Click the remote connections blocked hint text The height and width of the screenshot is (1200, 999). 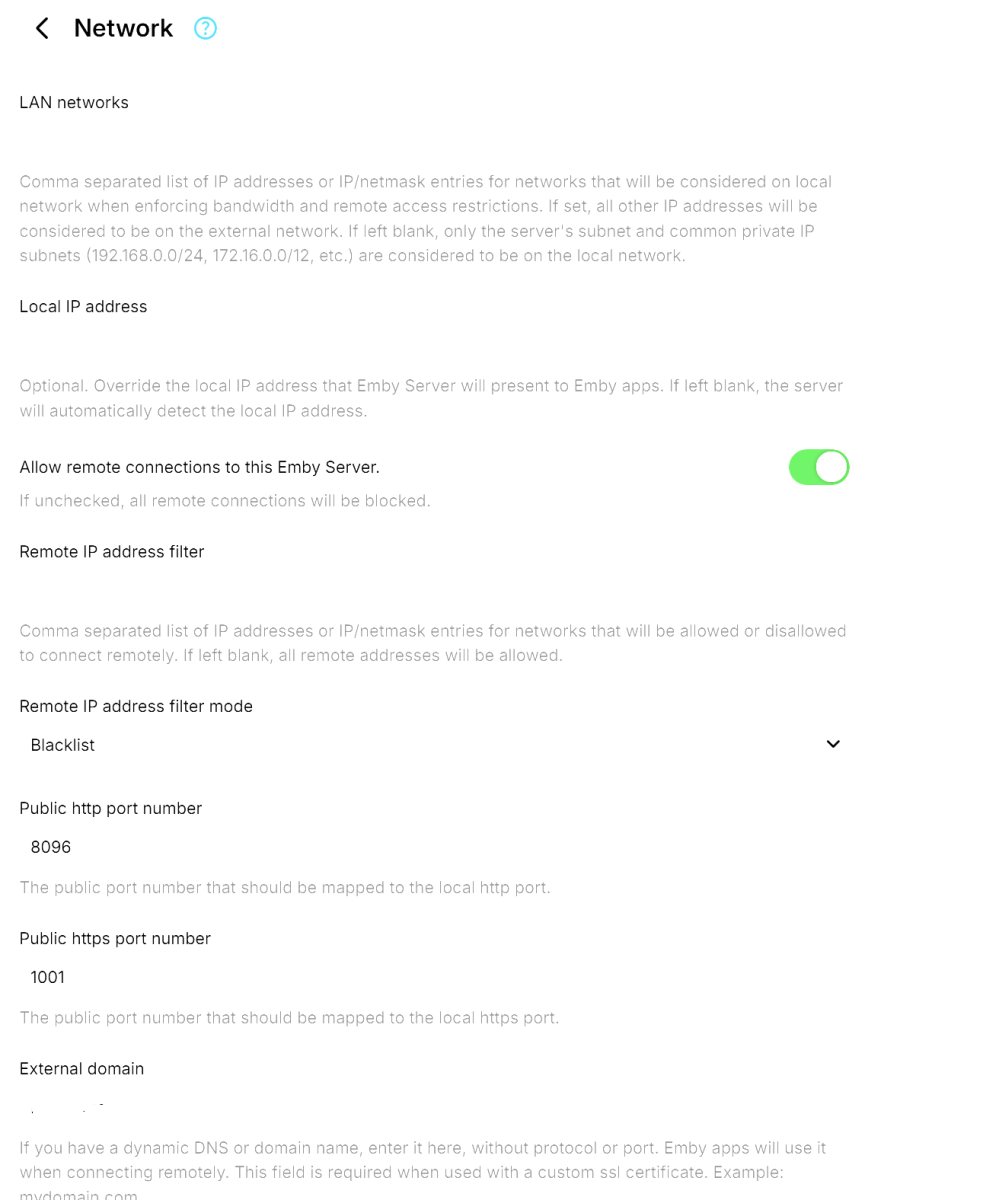pyautogui.click(x=224, y=500)
